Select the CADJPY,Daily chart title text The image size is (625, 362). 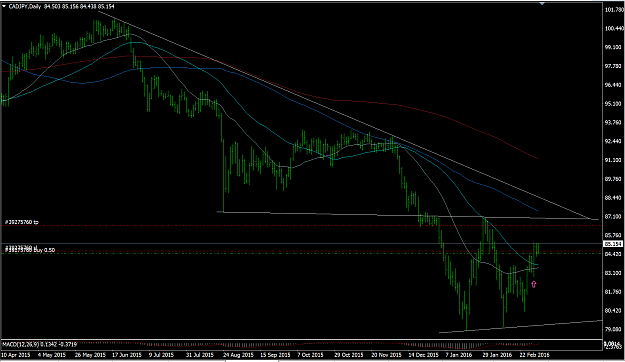[25, 7]
